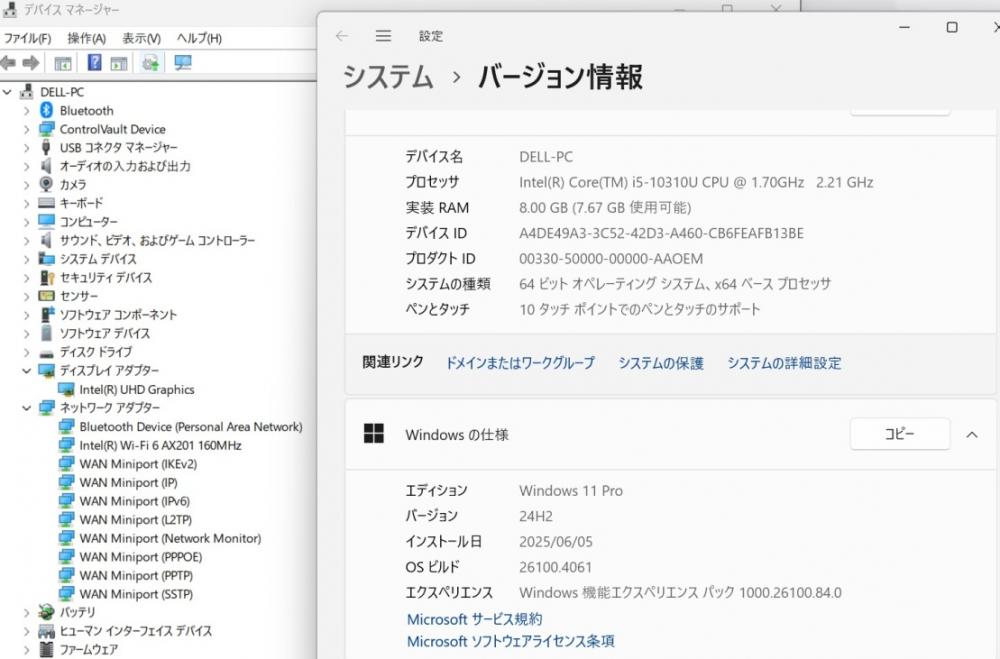This screenshot has width=1000, height=659.
Task: Click the show/hide console tree toolbar icon
Action: point(62,63)
